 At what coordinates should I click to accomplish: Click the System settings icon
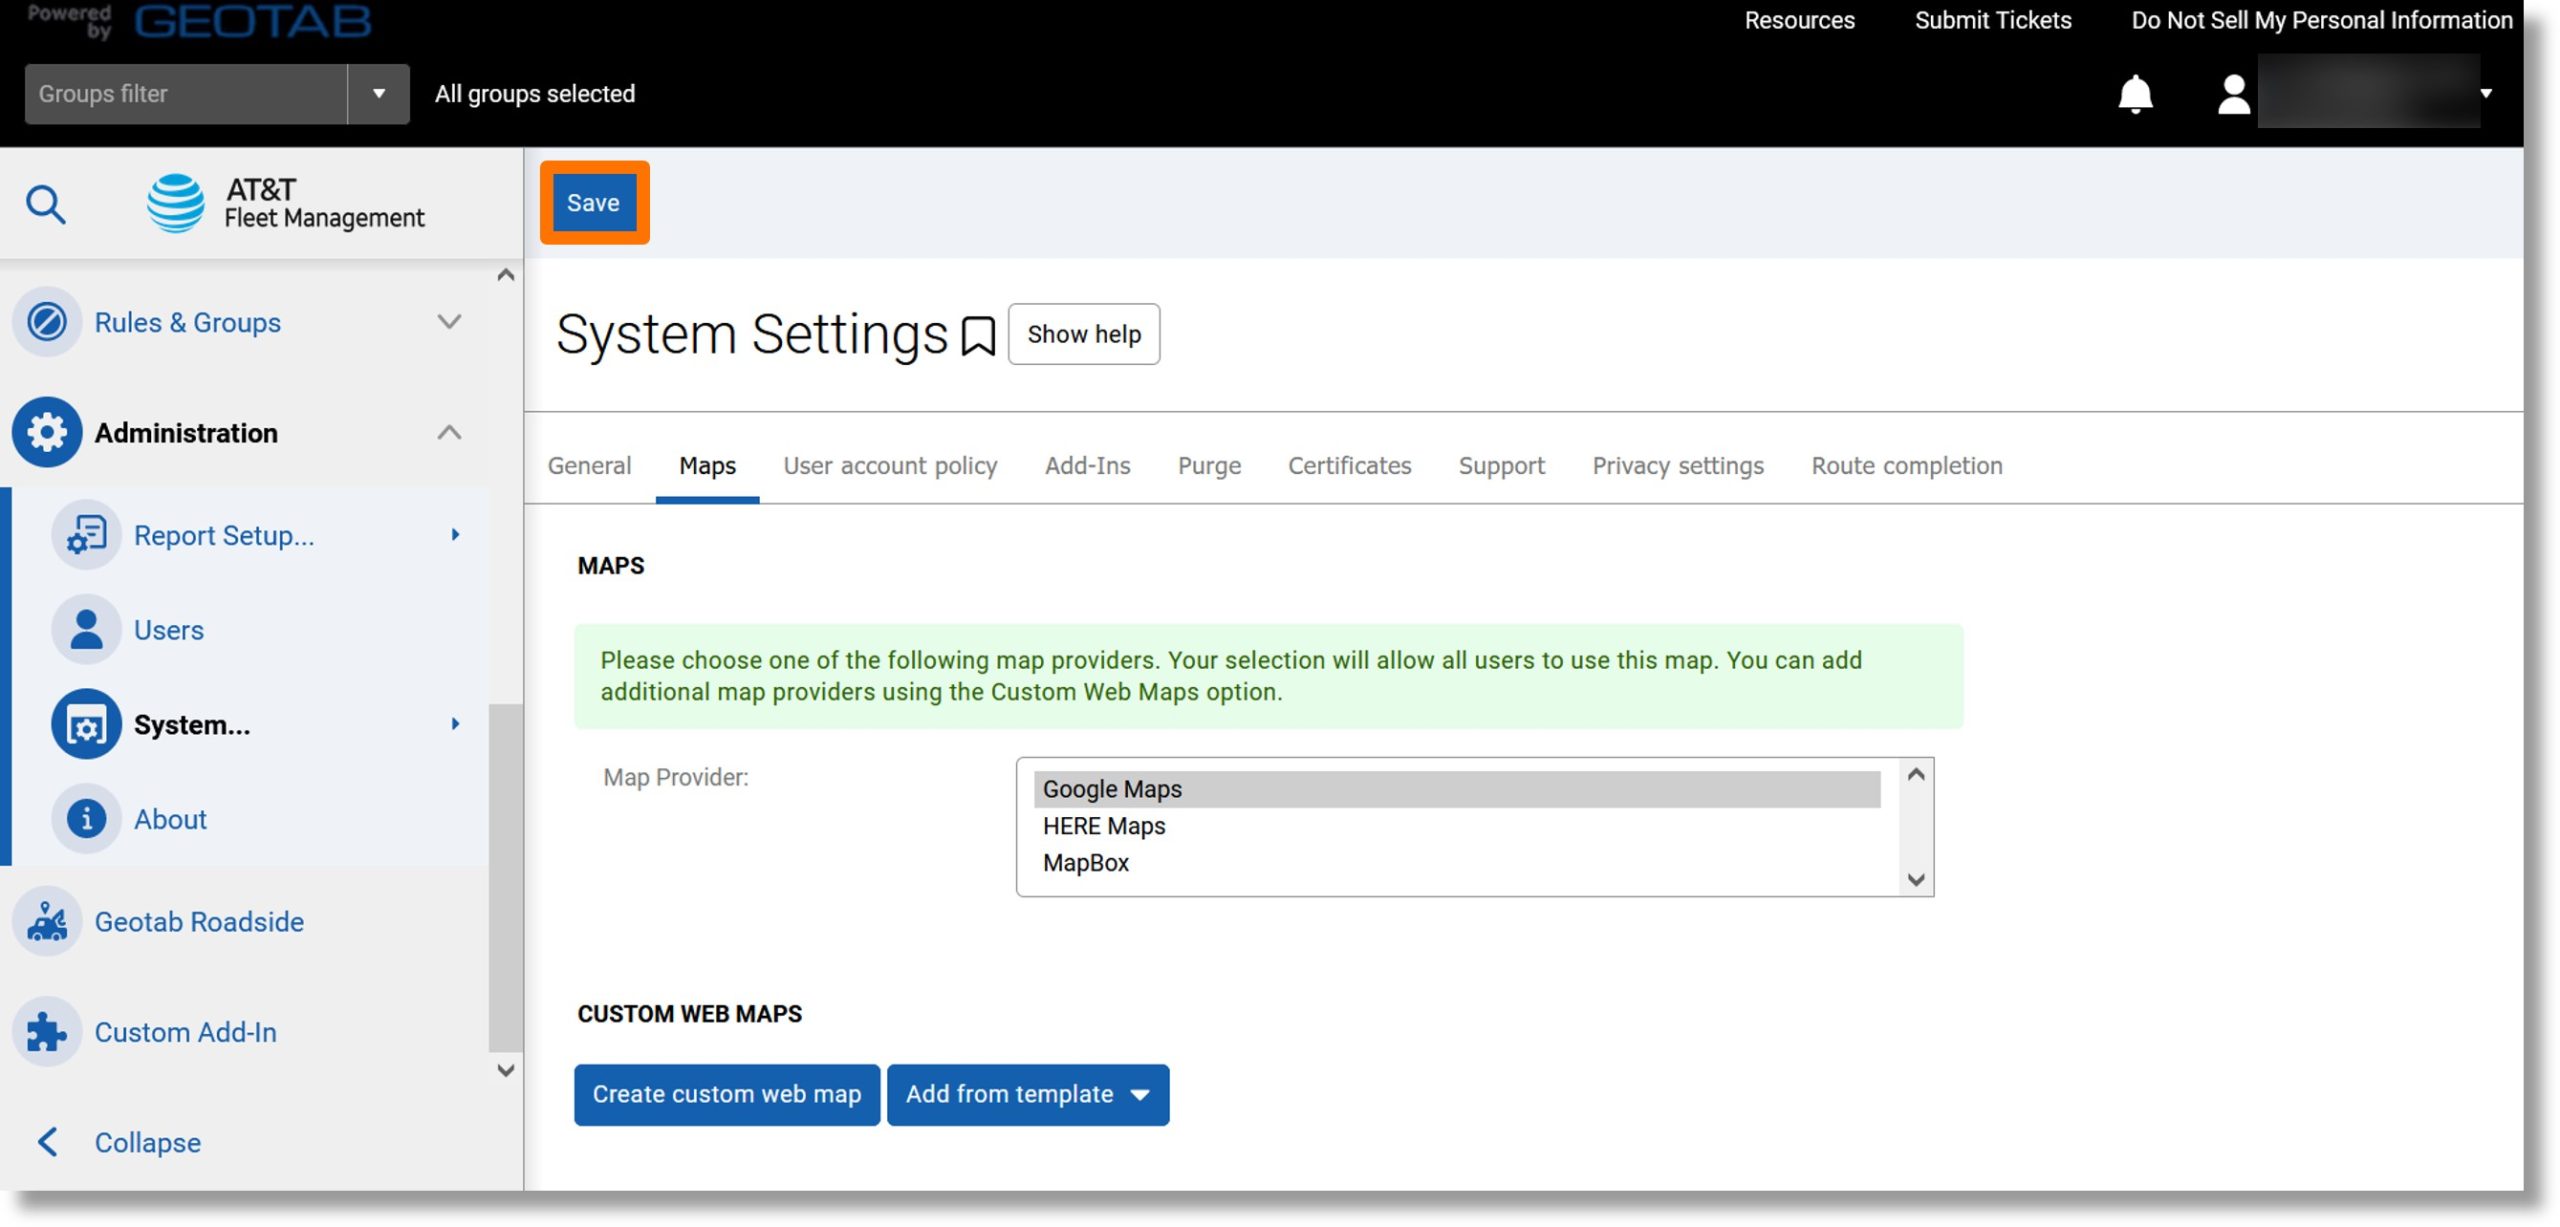click(83, 724)
